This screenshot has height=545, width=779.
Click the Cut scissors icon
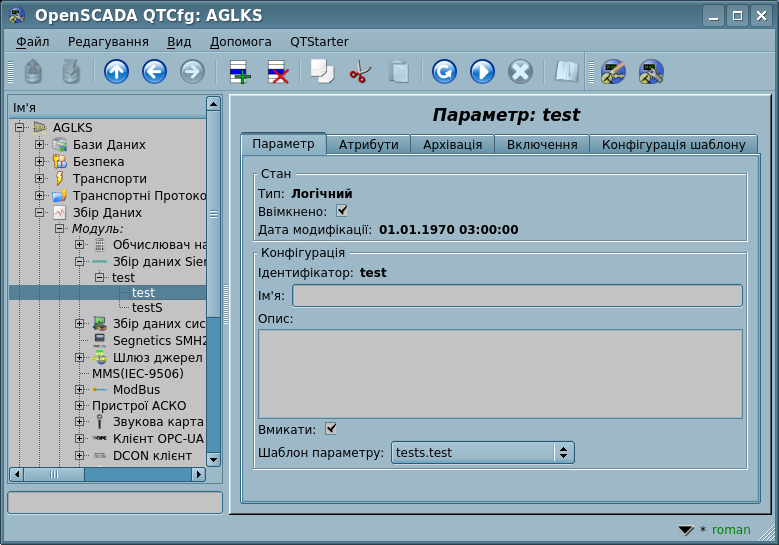[x=360, y=72]
